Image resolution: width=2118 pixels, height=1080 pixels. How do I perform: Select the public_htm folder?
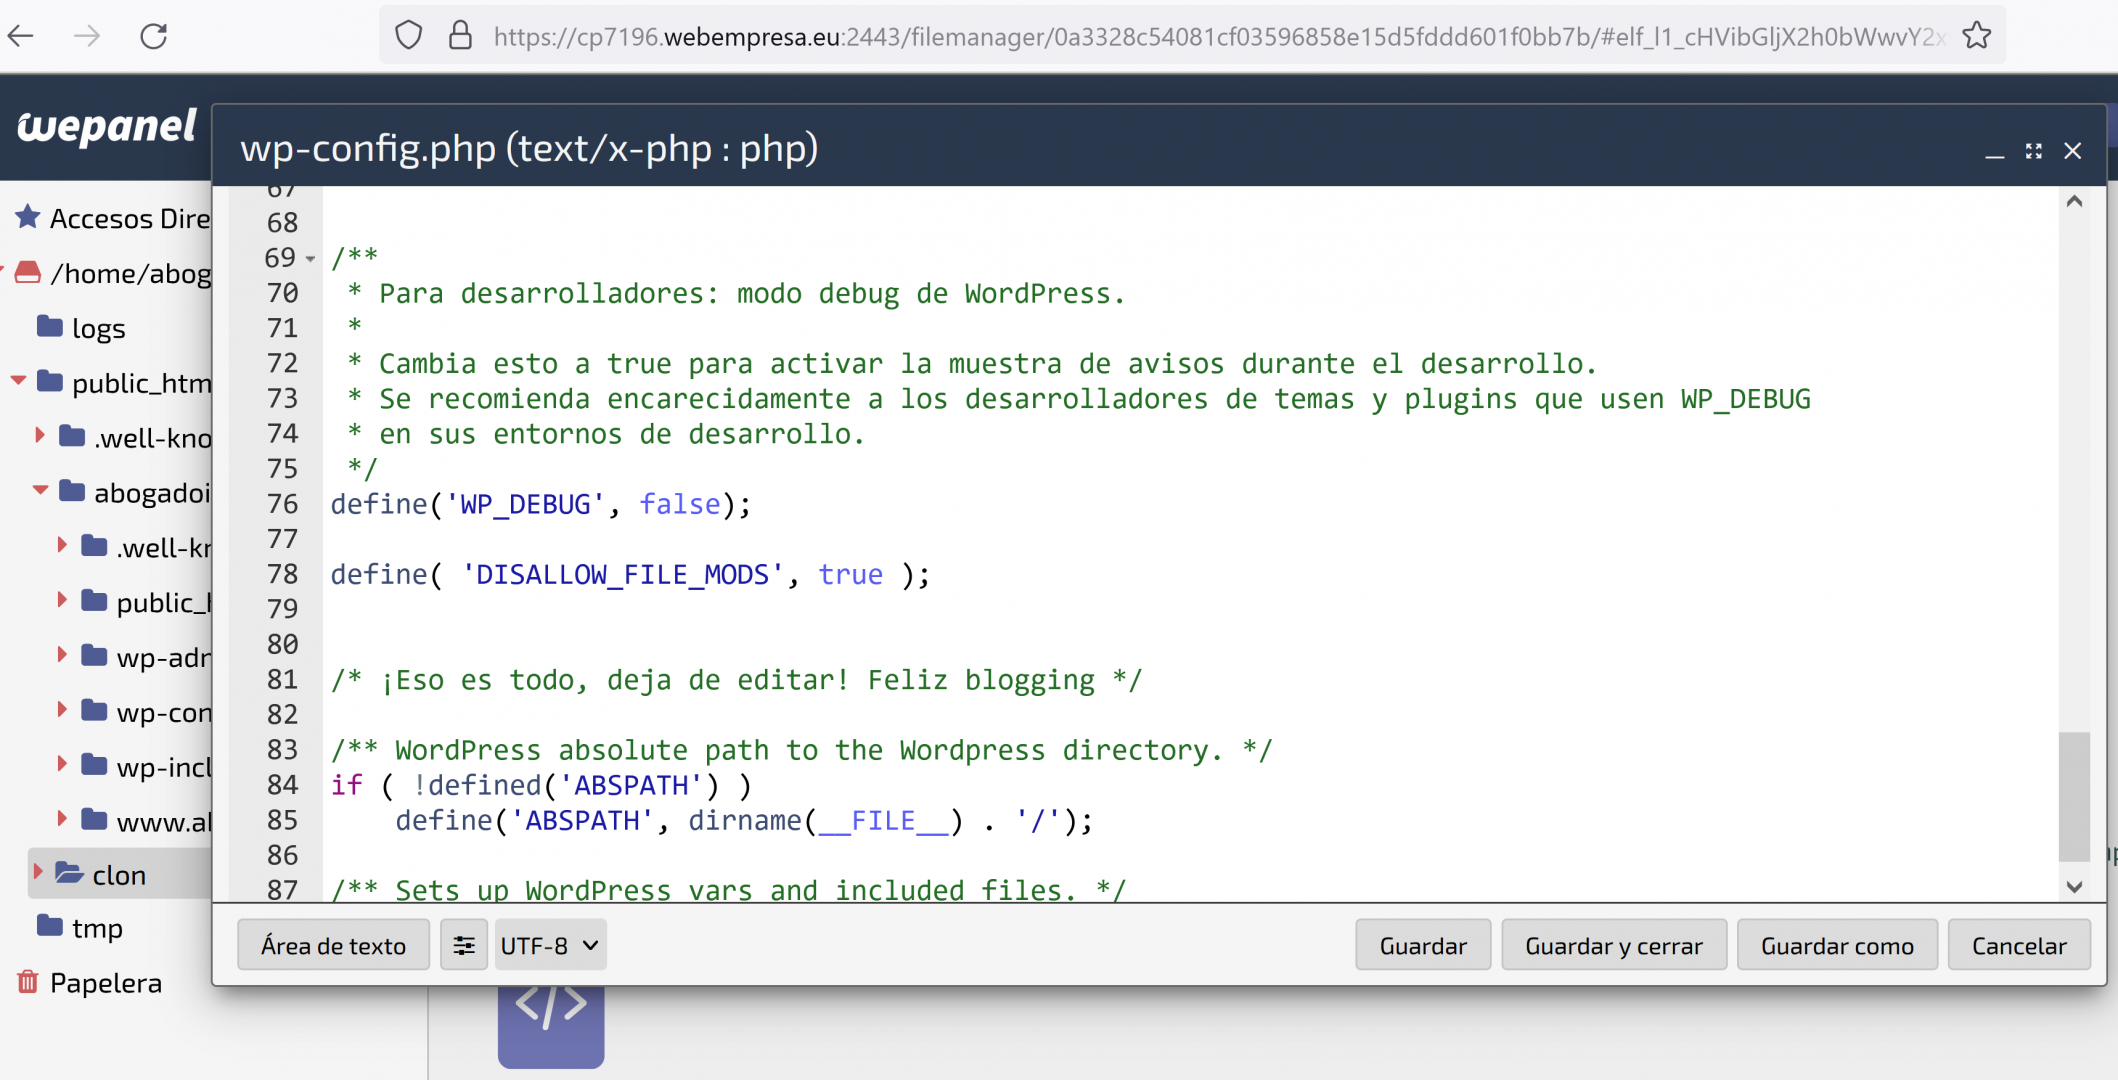coord(124,382)
